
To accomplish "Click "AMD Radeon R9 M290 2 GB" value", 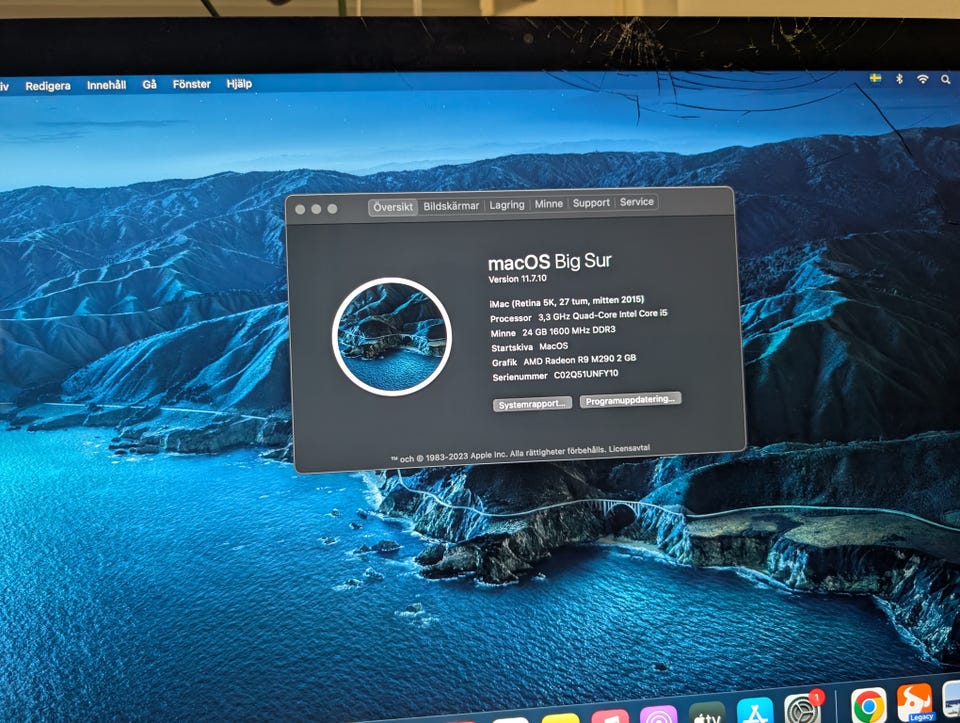I will (x=580, y=359).
